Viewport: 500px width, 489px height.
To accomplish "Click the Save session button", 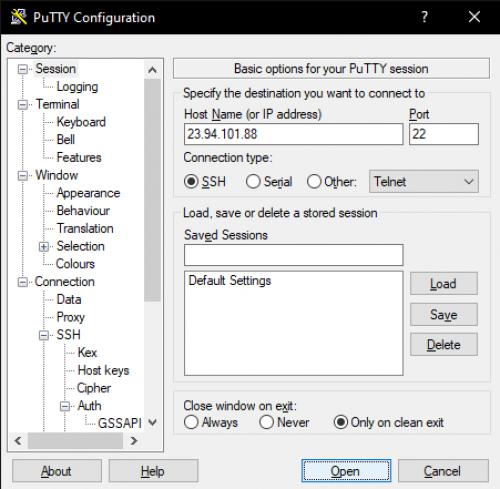I will coord(444,314).
